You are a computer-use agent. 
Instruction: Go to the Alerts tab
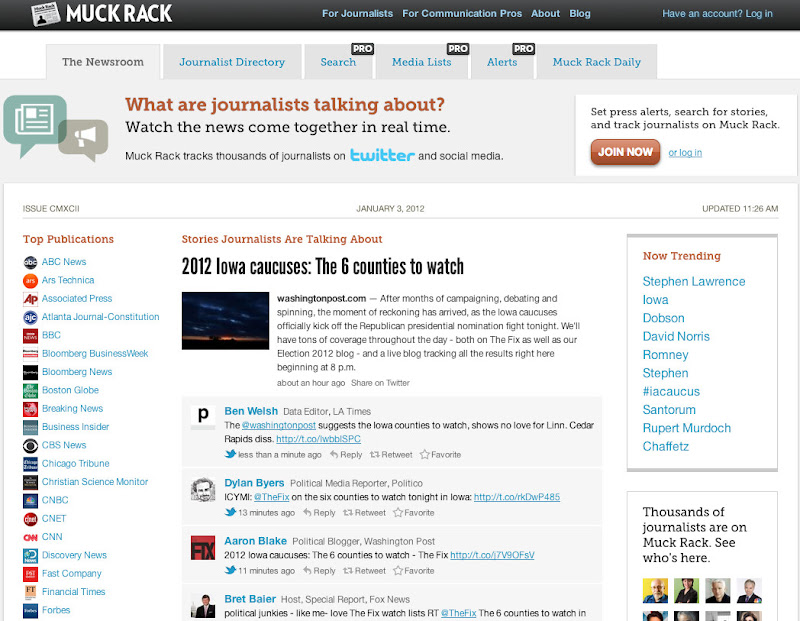pos(502,62)
